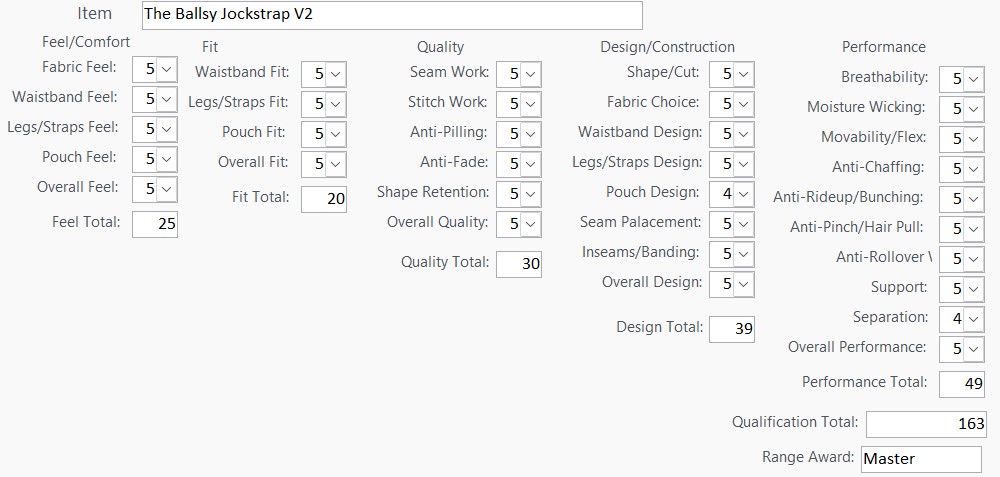Image resolution: width=1000 pixels, height=477 pixels.
Task: Expand the Moisture Wicking dropdown
Action: click(x=973, y=109)
